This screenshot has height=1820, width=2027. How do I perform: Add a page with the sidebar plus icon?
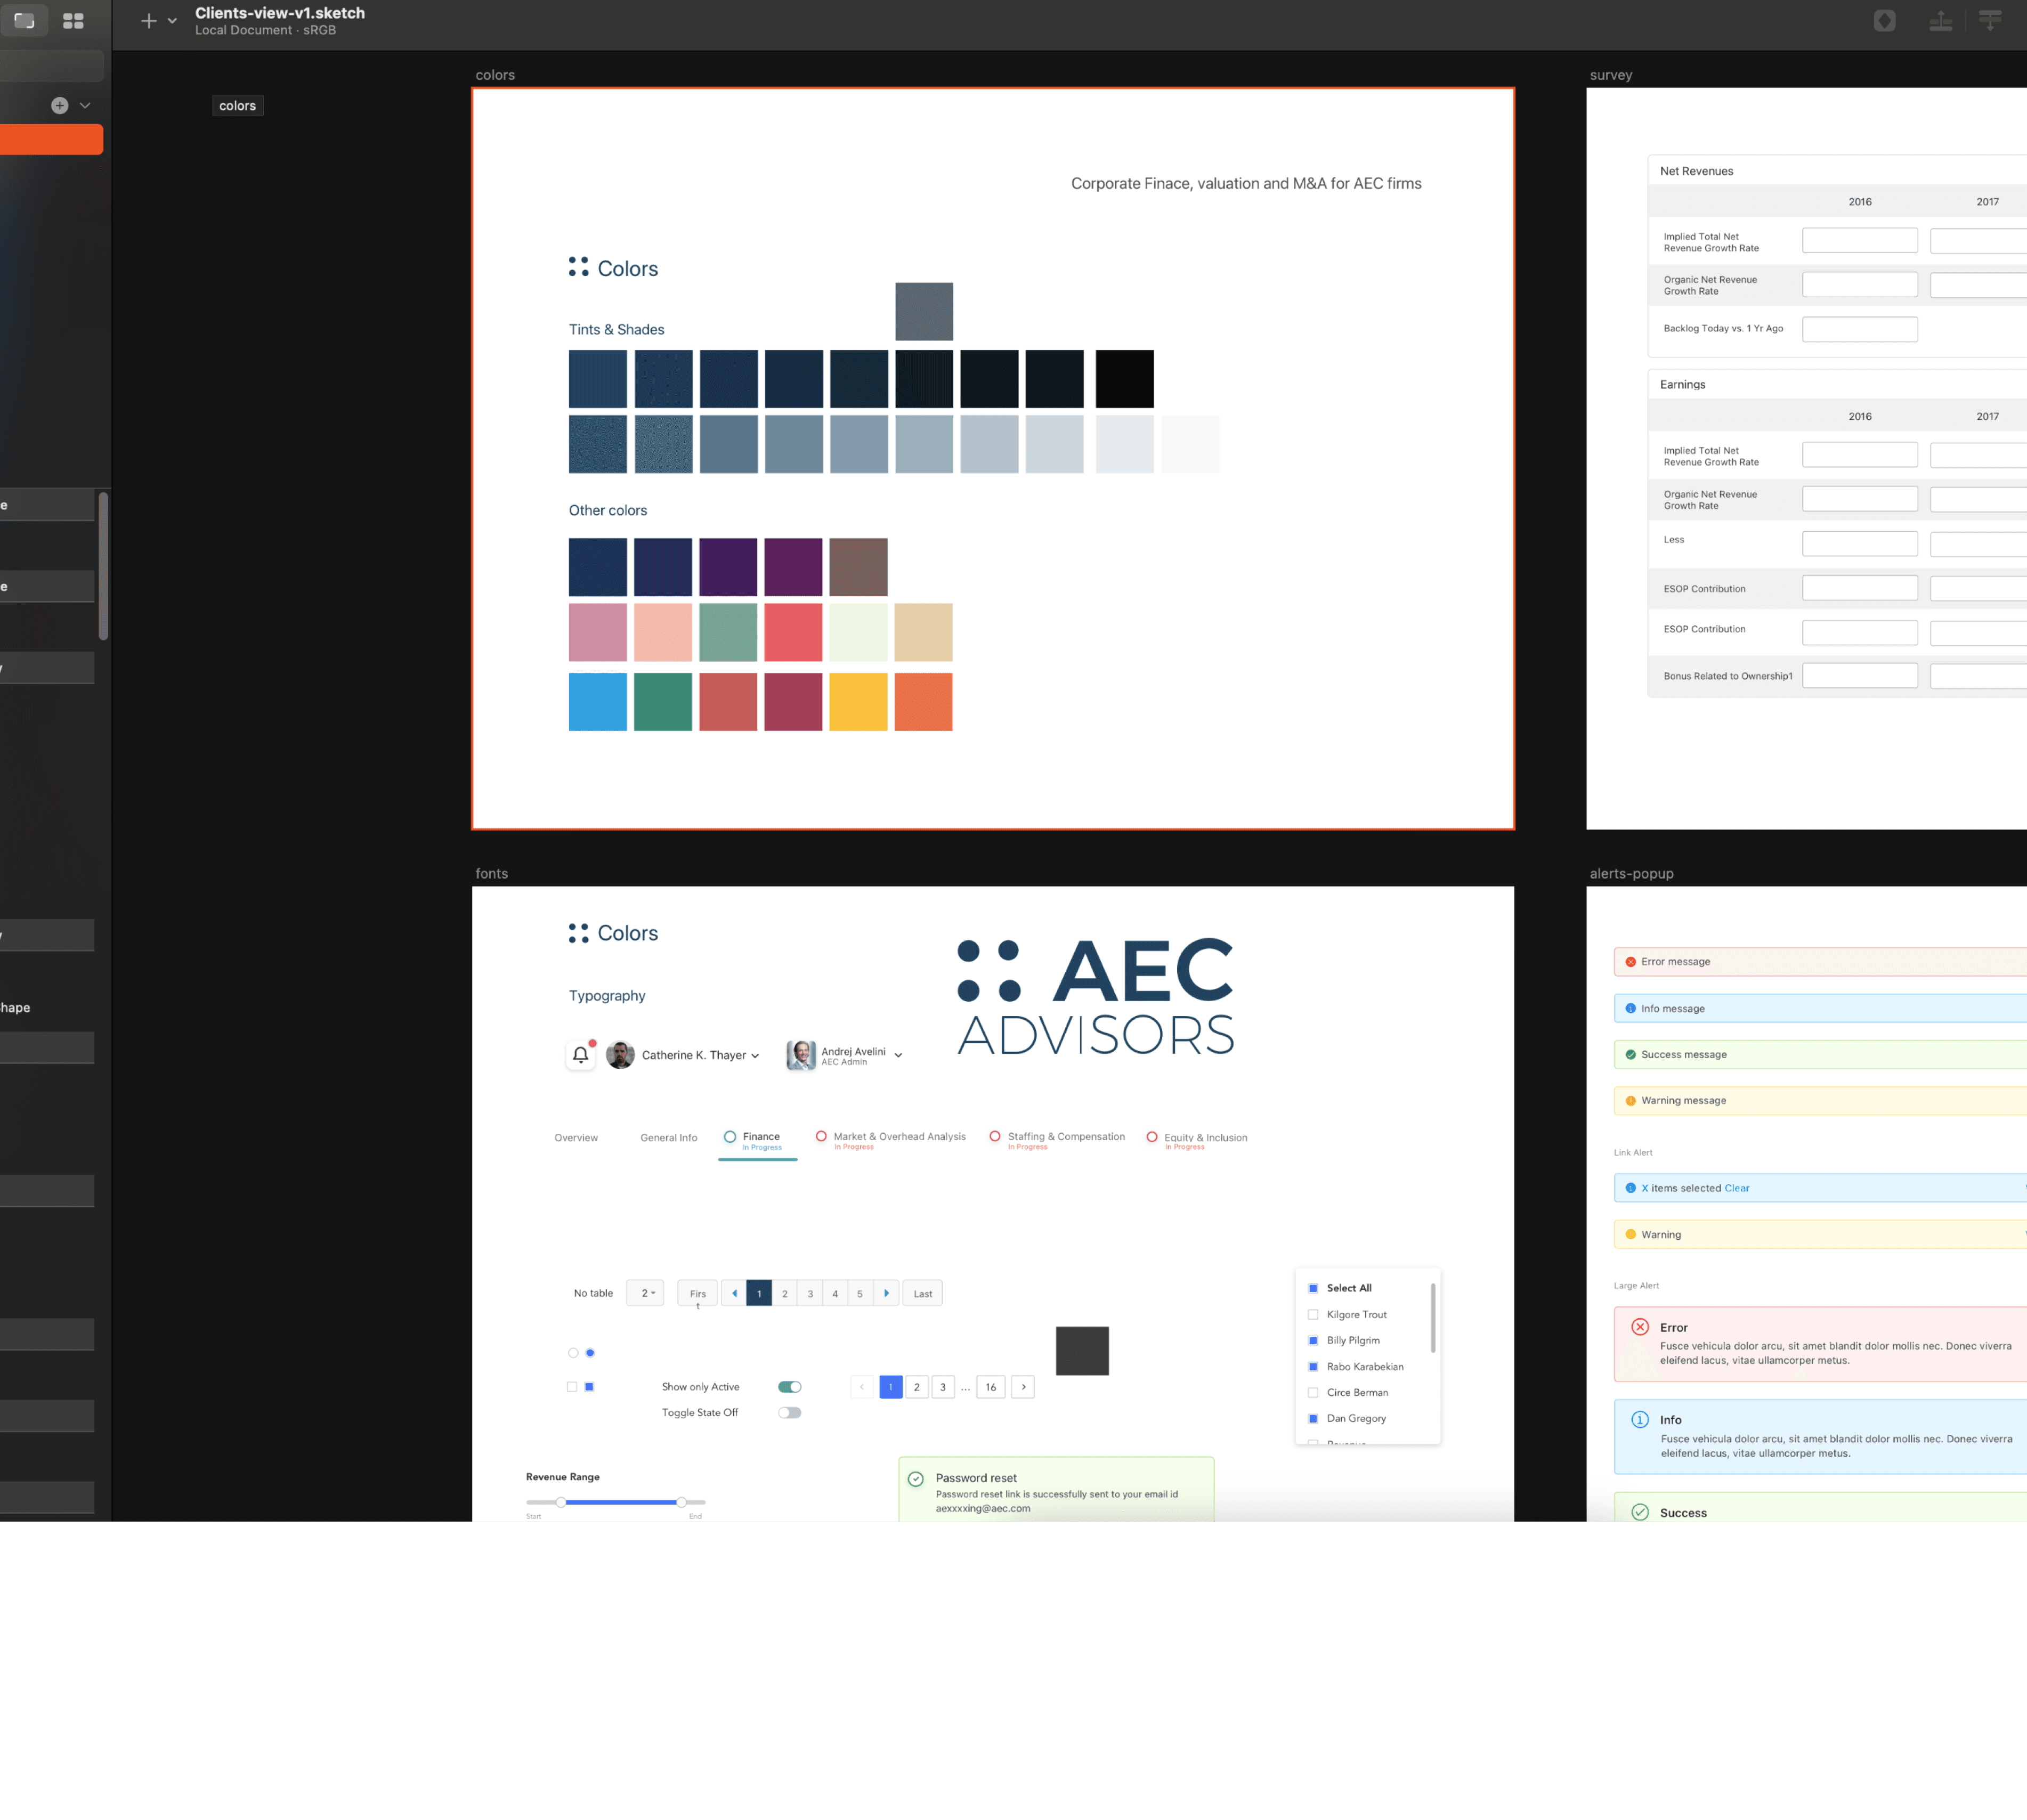60,105
